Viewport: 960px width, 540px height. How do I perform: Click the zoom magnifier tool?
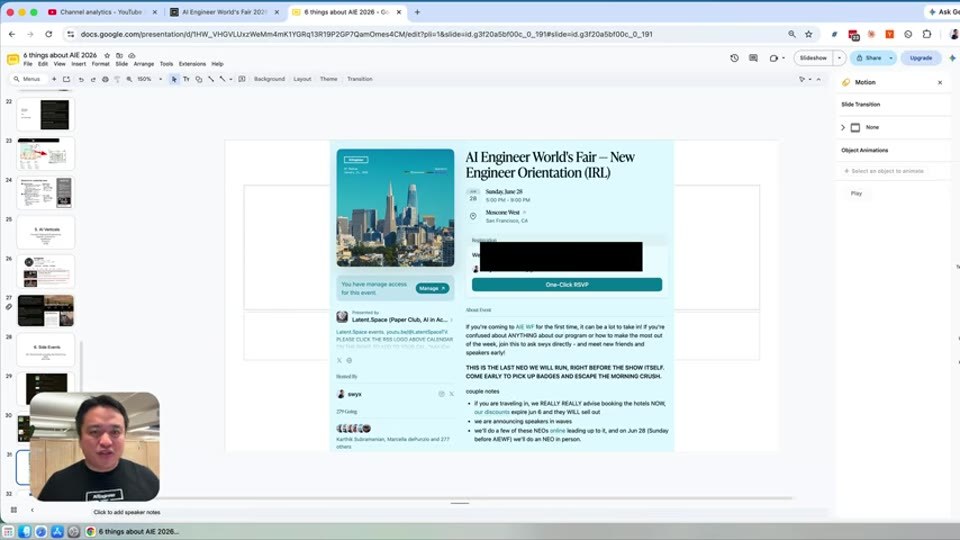tap(129, 79)
